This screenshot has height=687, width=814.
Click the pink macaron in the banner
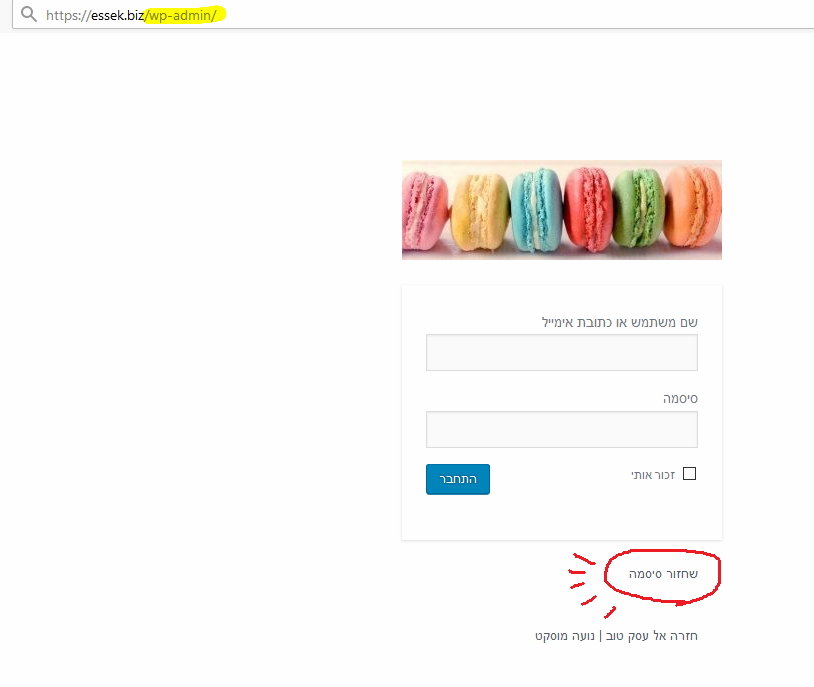424,211
